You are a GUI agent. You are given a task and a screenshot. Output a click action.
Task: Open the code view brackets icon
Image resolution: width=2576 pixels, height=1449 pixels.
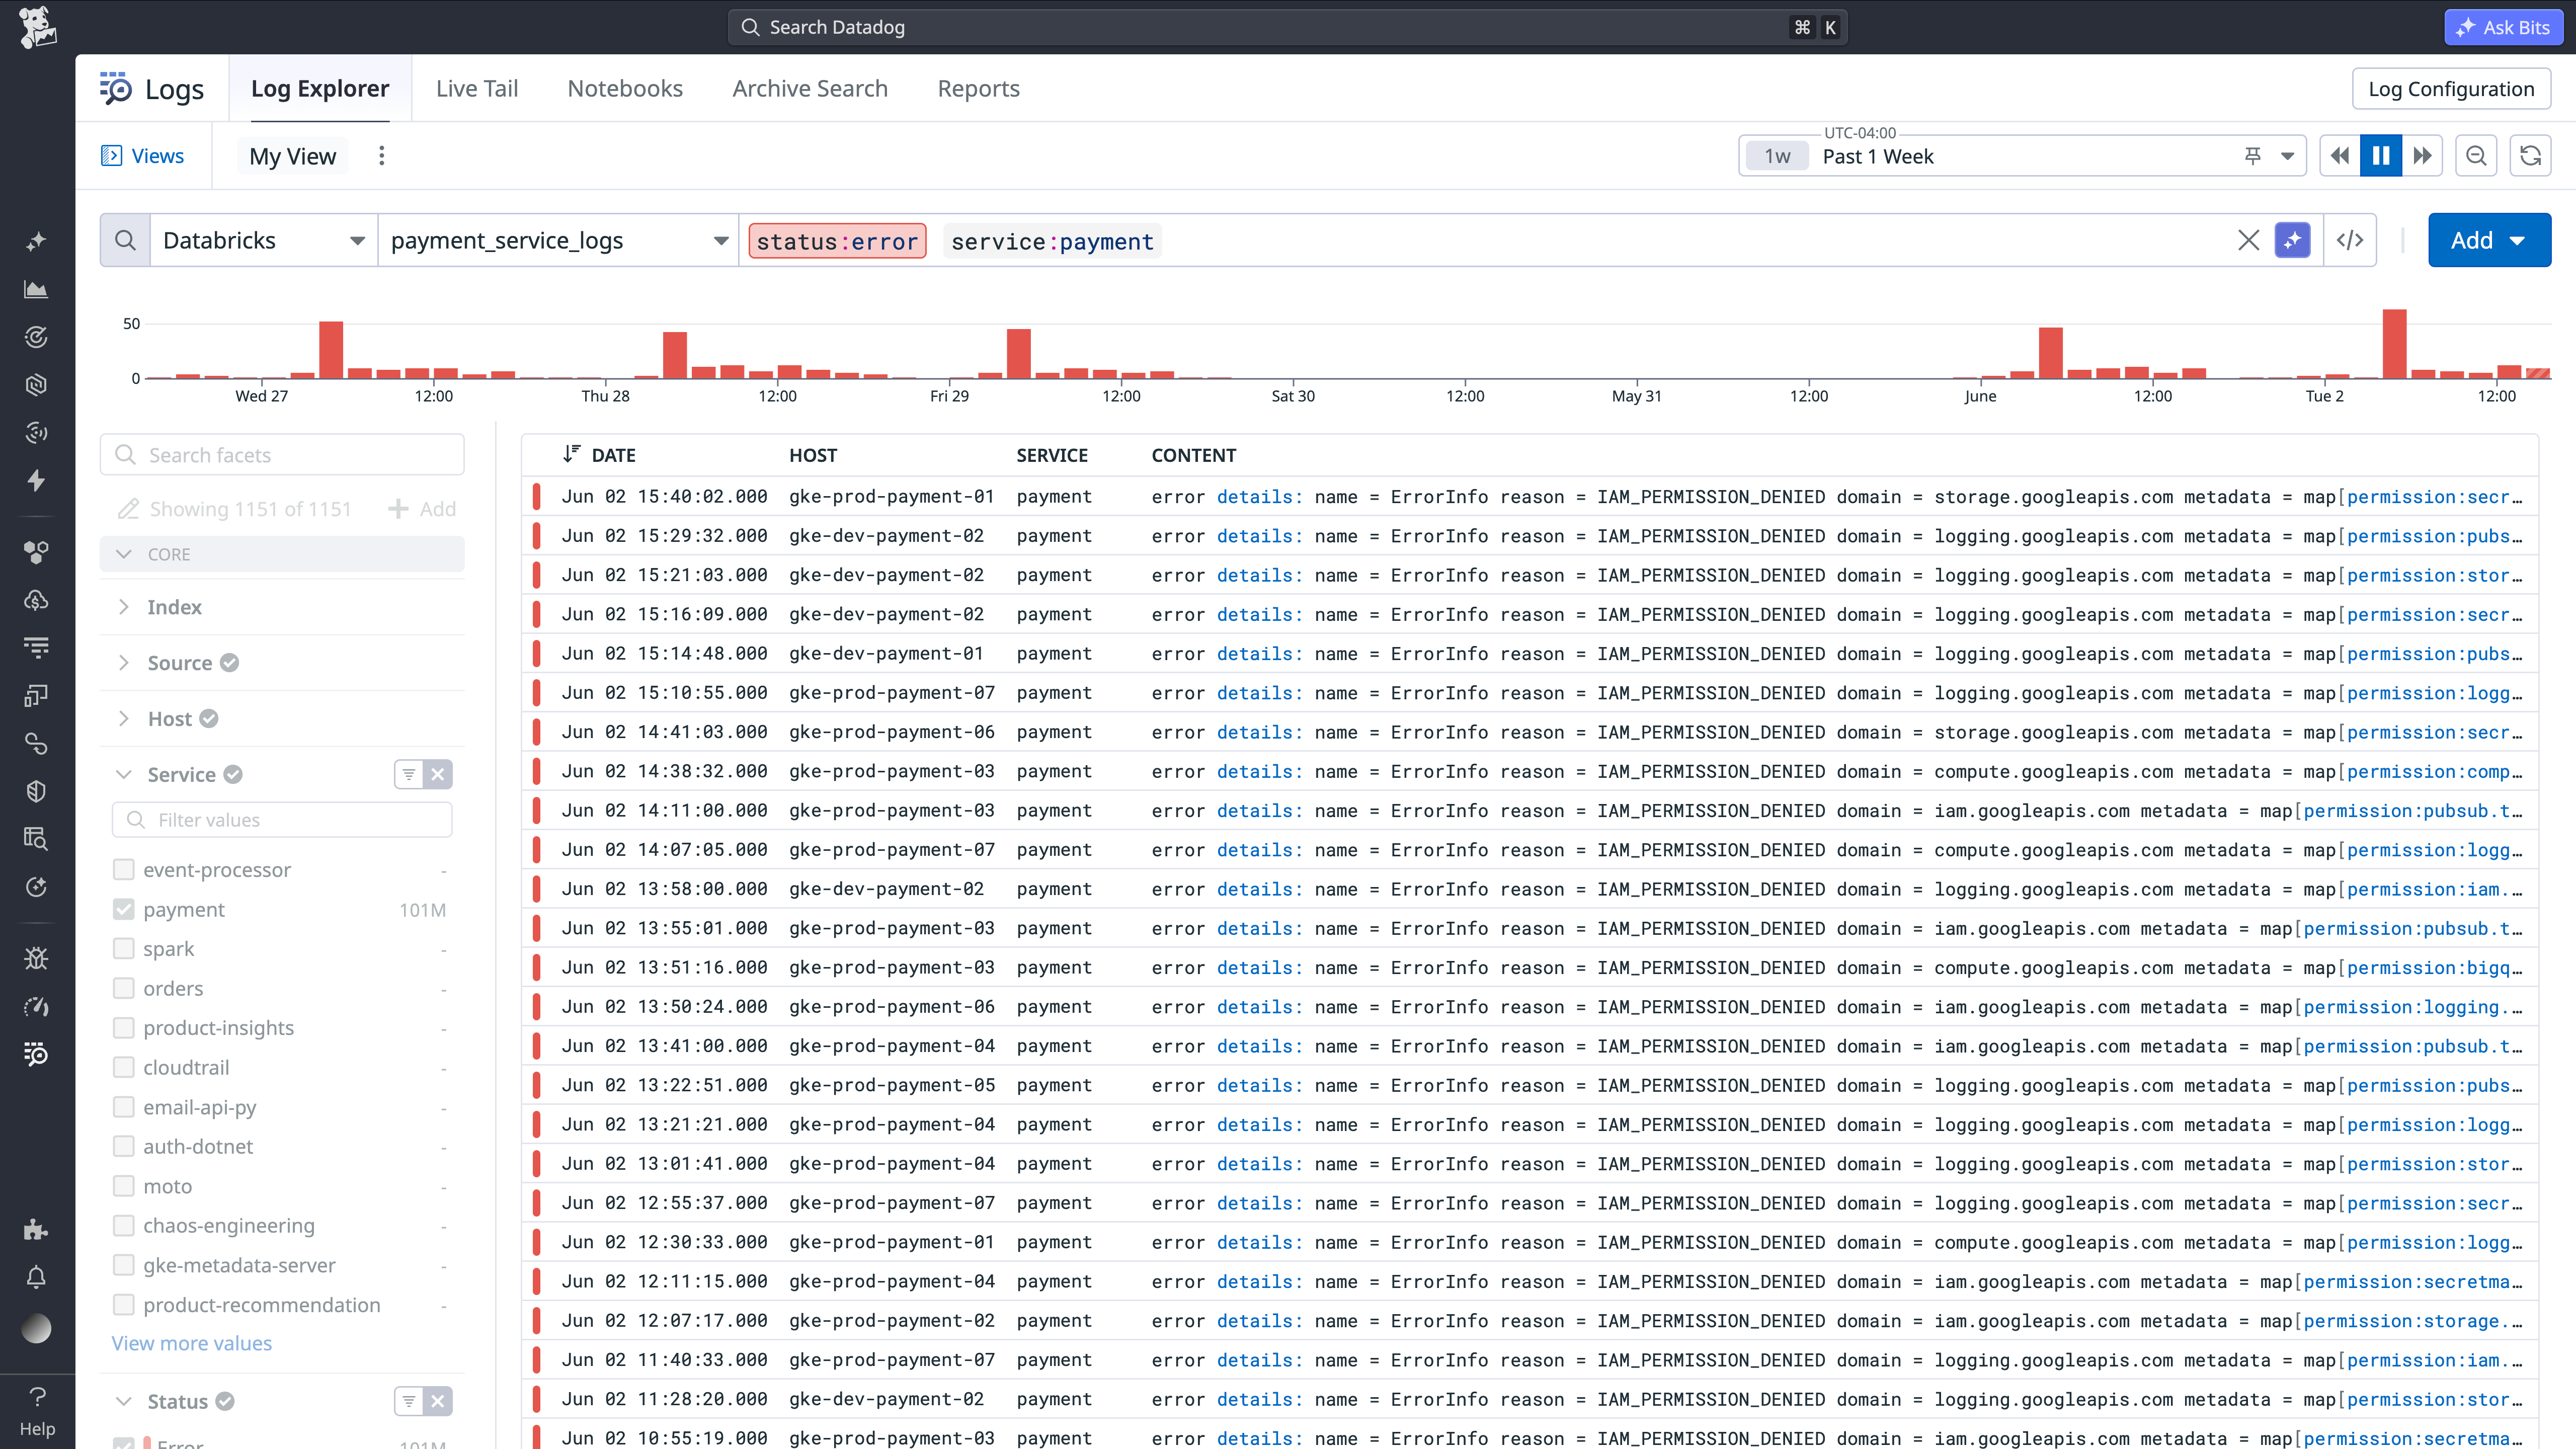pos(2350,240)
